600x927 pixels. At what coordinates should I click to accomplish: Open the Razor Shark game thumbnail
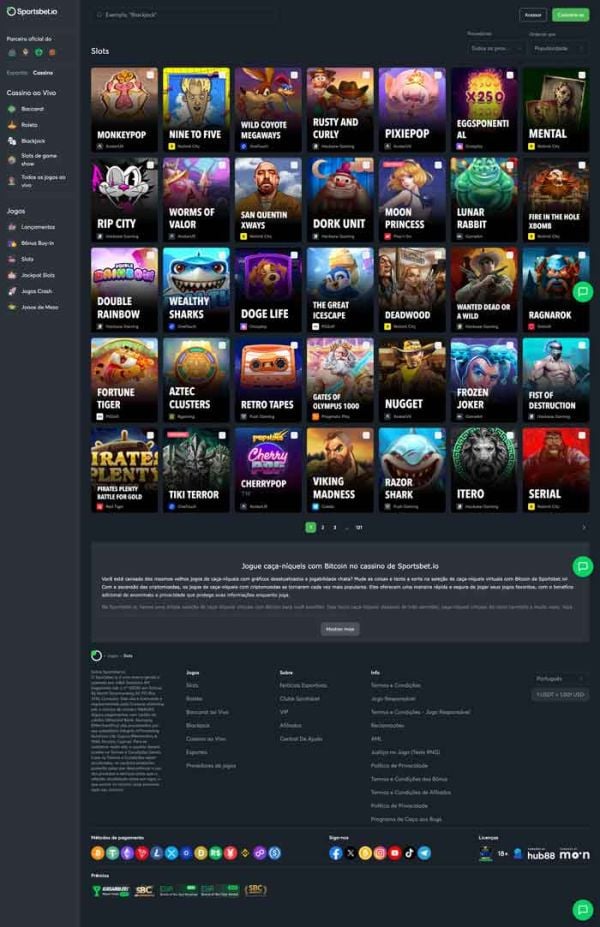pyautogui.click(x=412, y=470)
